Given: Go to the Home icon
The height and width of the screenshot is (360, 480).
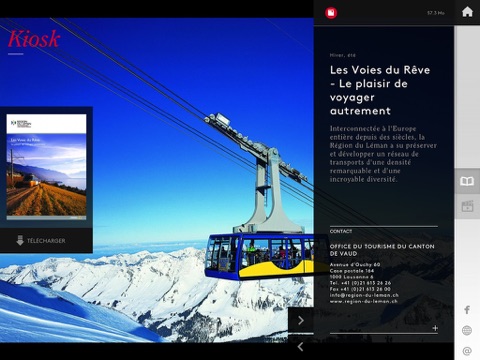Looking at the screenshot, I should click(x=467, y=12).
